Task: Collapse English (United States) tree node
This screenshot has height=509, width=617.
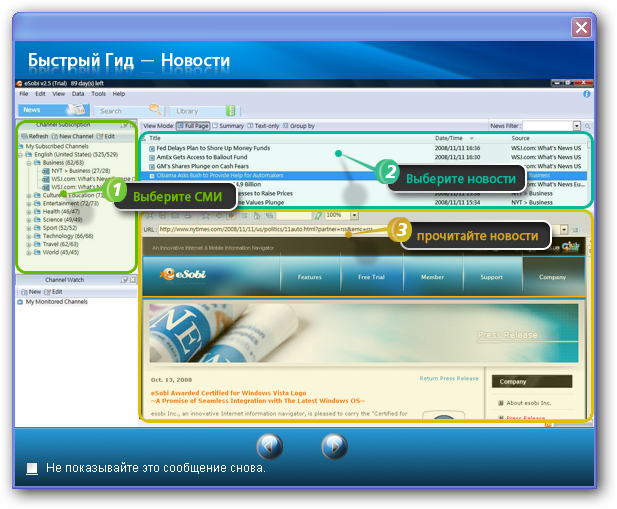Action: click(x=20, y=155)
